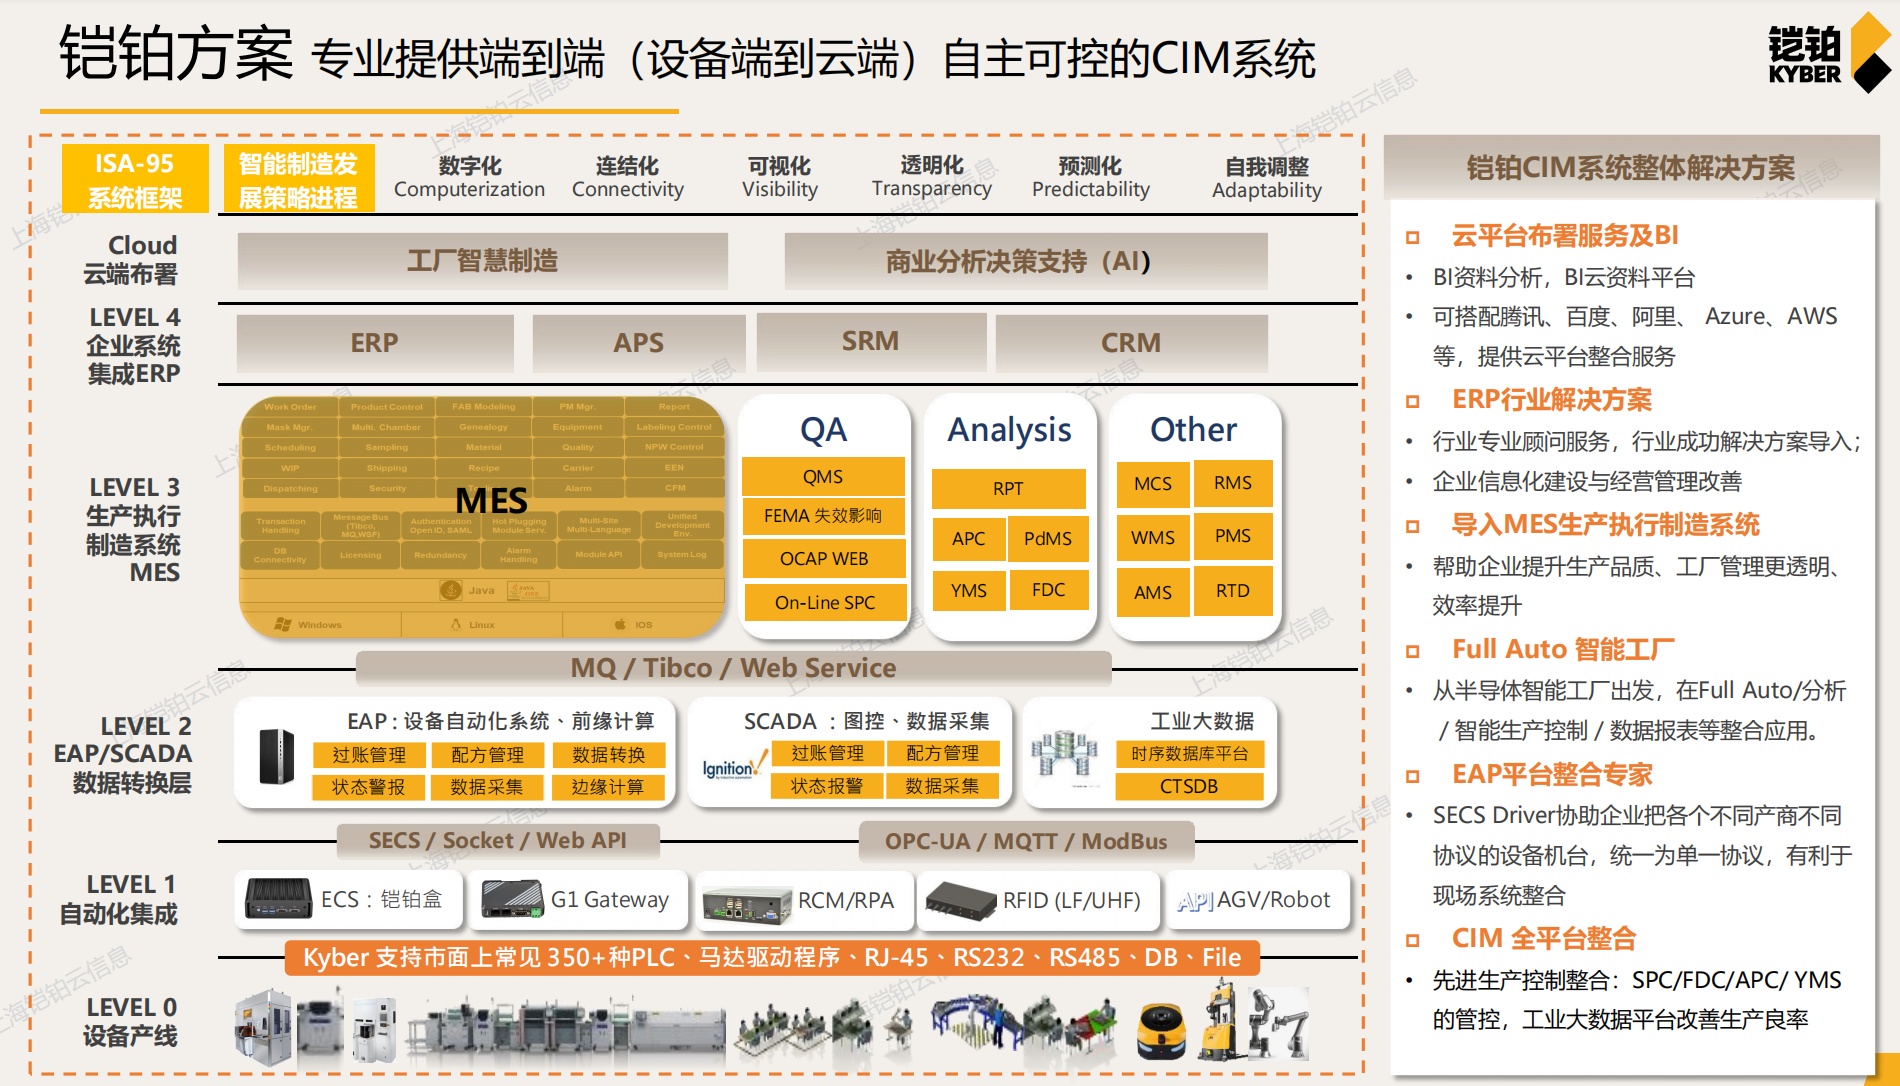This screenshot has height=1086, width=1900.
Task: Select the ISA-95 系统框架 tab
Action: pyautogui.click(x=135, y=179)
